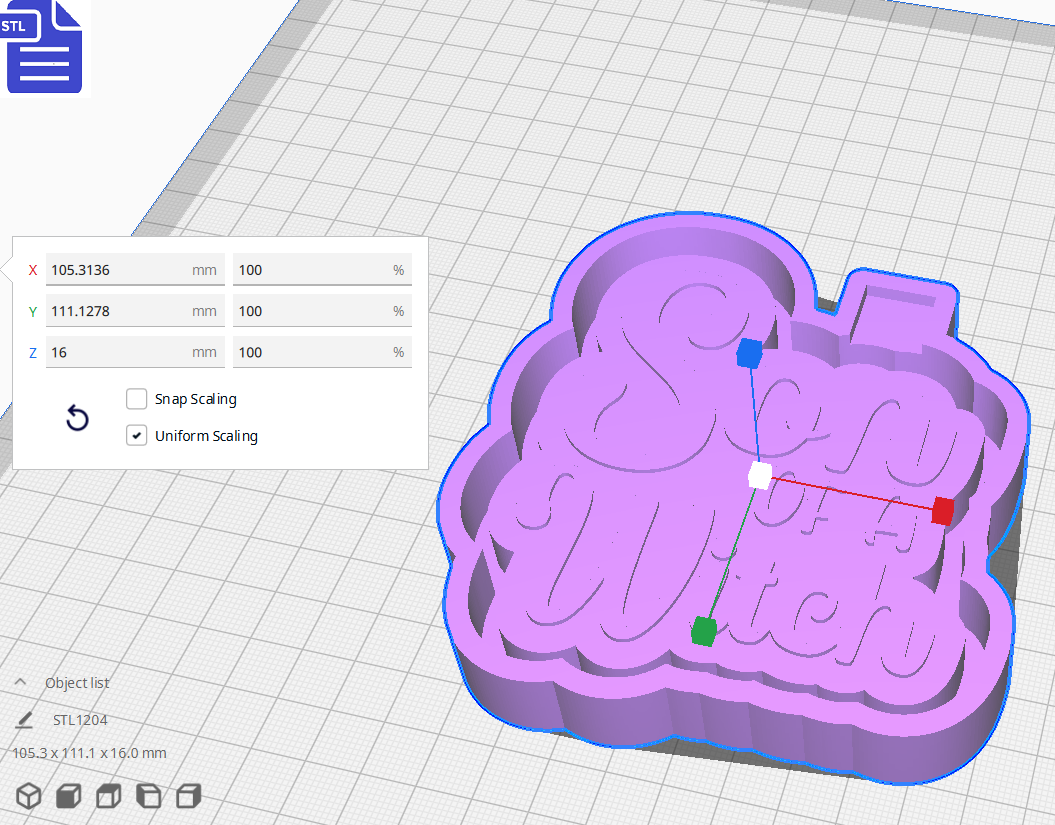This screenshot has width=1055, height=825.
Task: Click the X percentage field showing 100
Action: 322,269
